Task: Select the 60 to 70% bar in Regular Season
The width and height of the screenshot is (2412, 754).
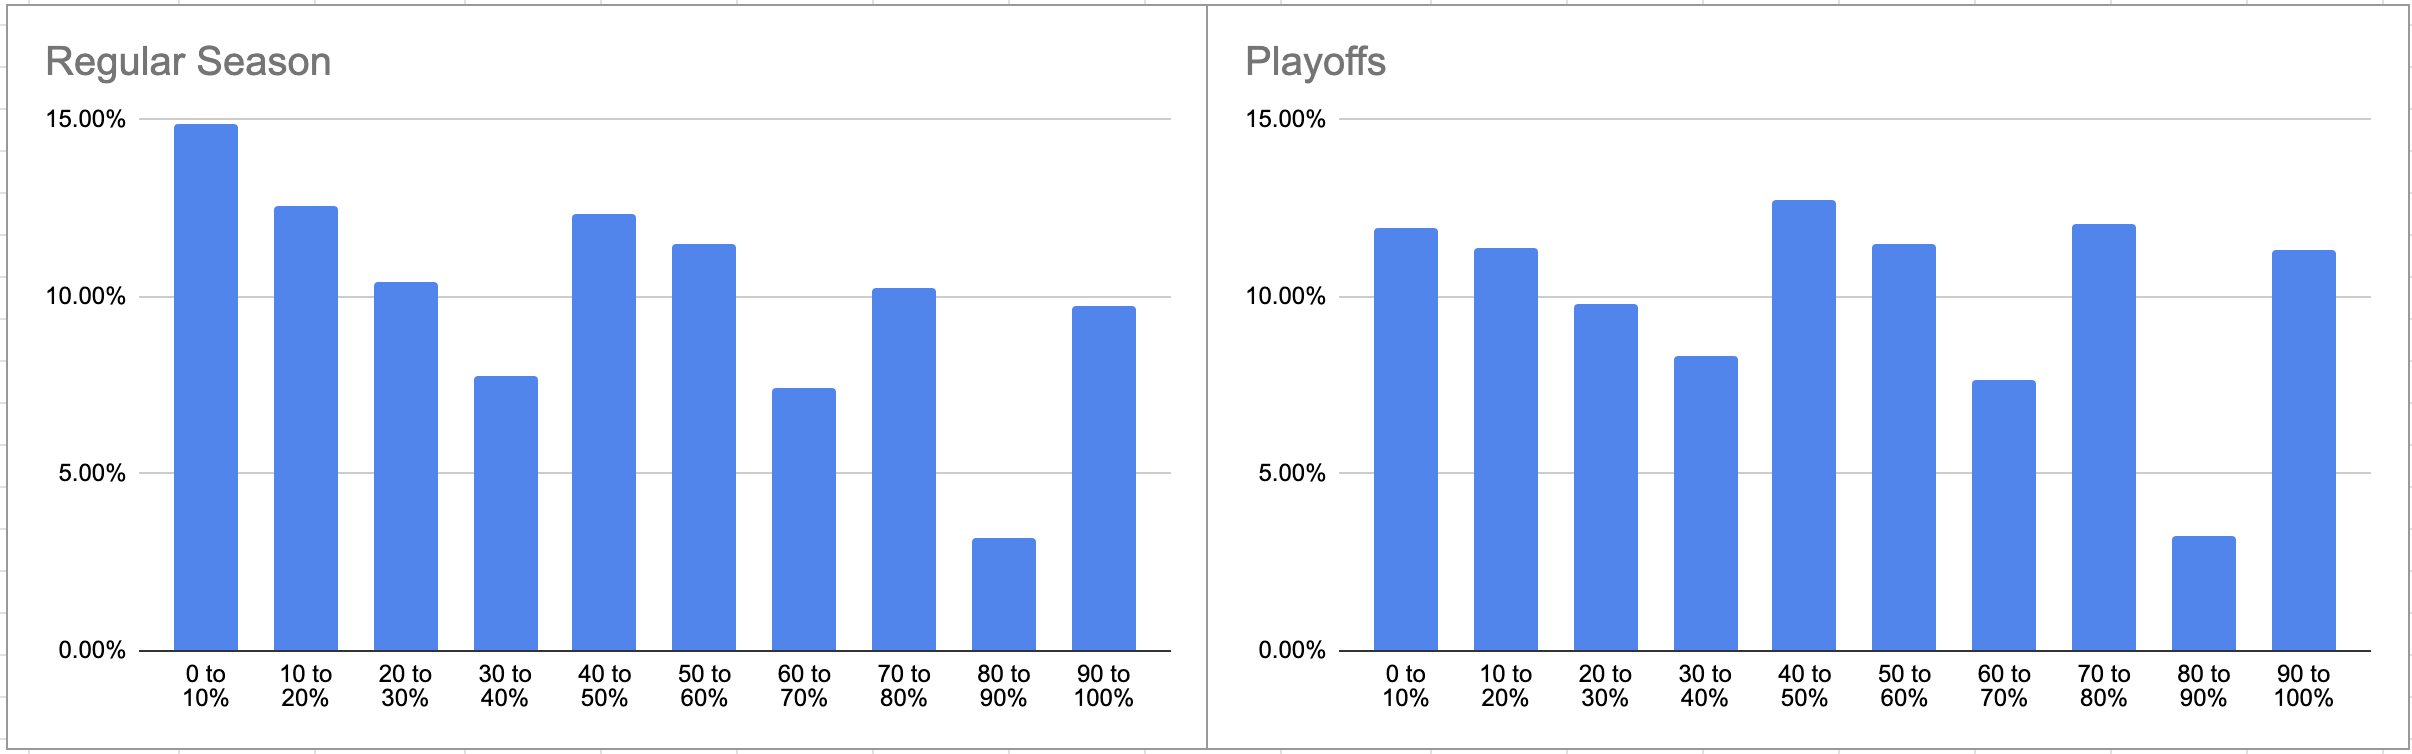Action: pyautogui.click(x=804, y=519)
